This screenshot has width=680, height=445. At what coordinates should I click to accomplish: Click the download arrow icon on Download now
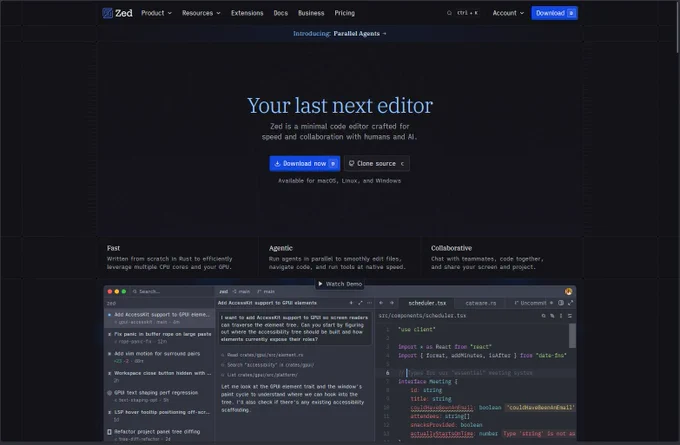(277, 164)
